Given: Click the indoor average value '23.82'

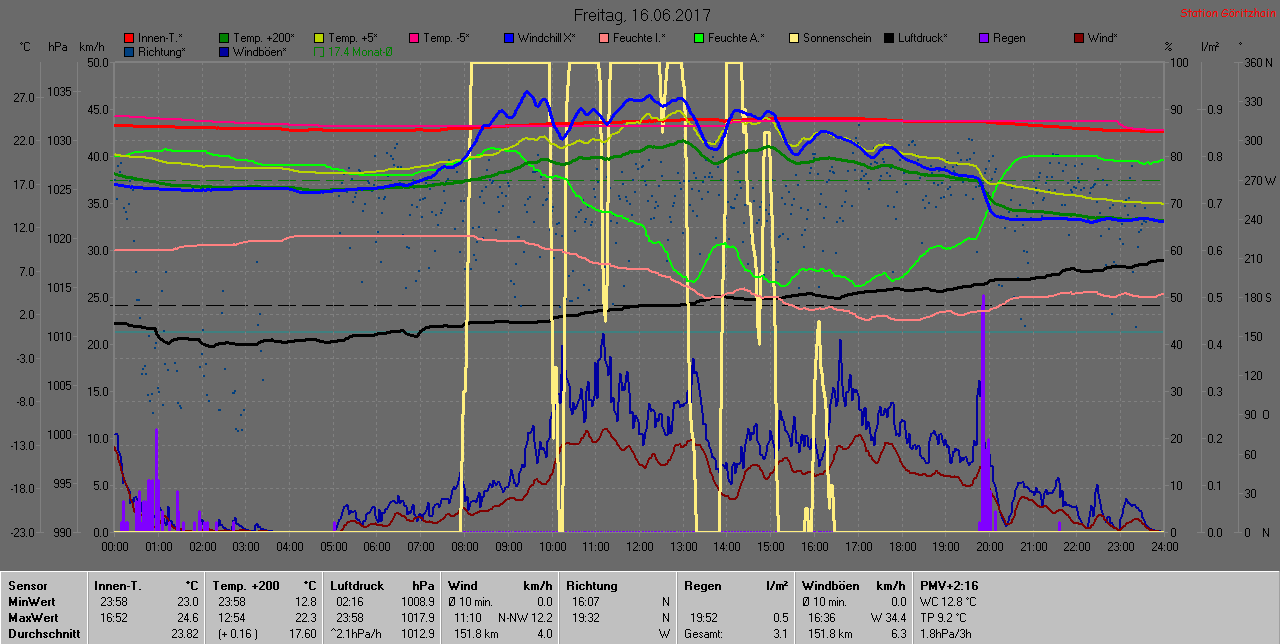Looking at the screenshot, I should [x=185, y=634].
